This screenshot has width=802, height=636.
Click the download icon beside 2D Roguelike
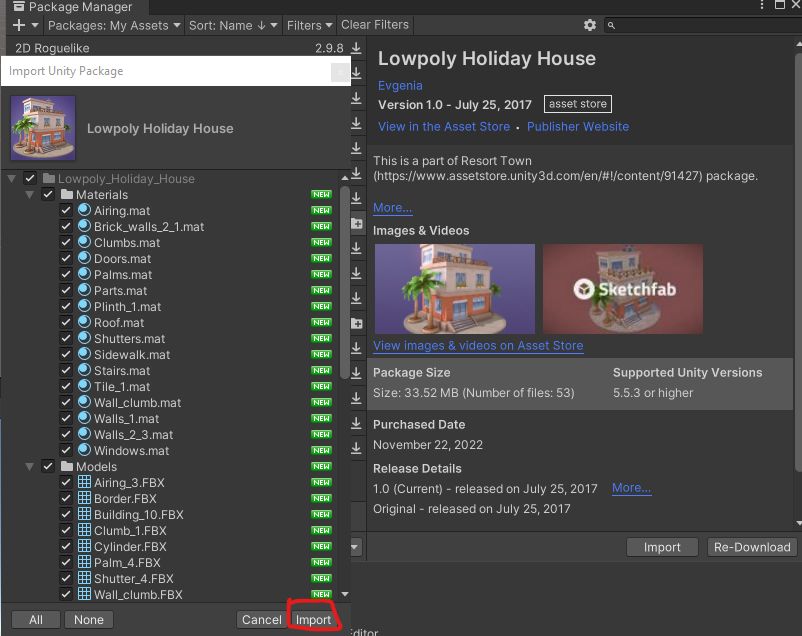pyautogui.click(x=356, y=48)
